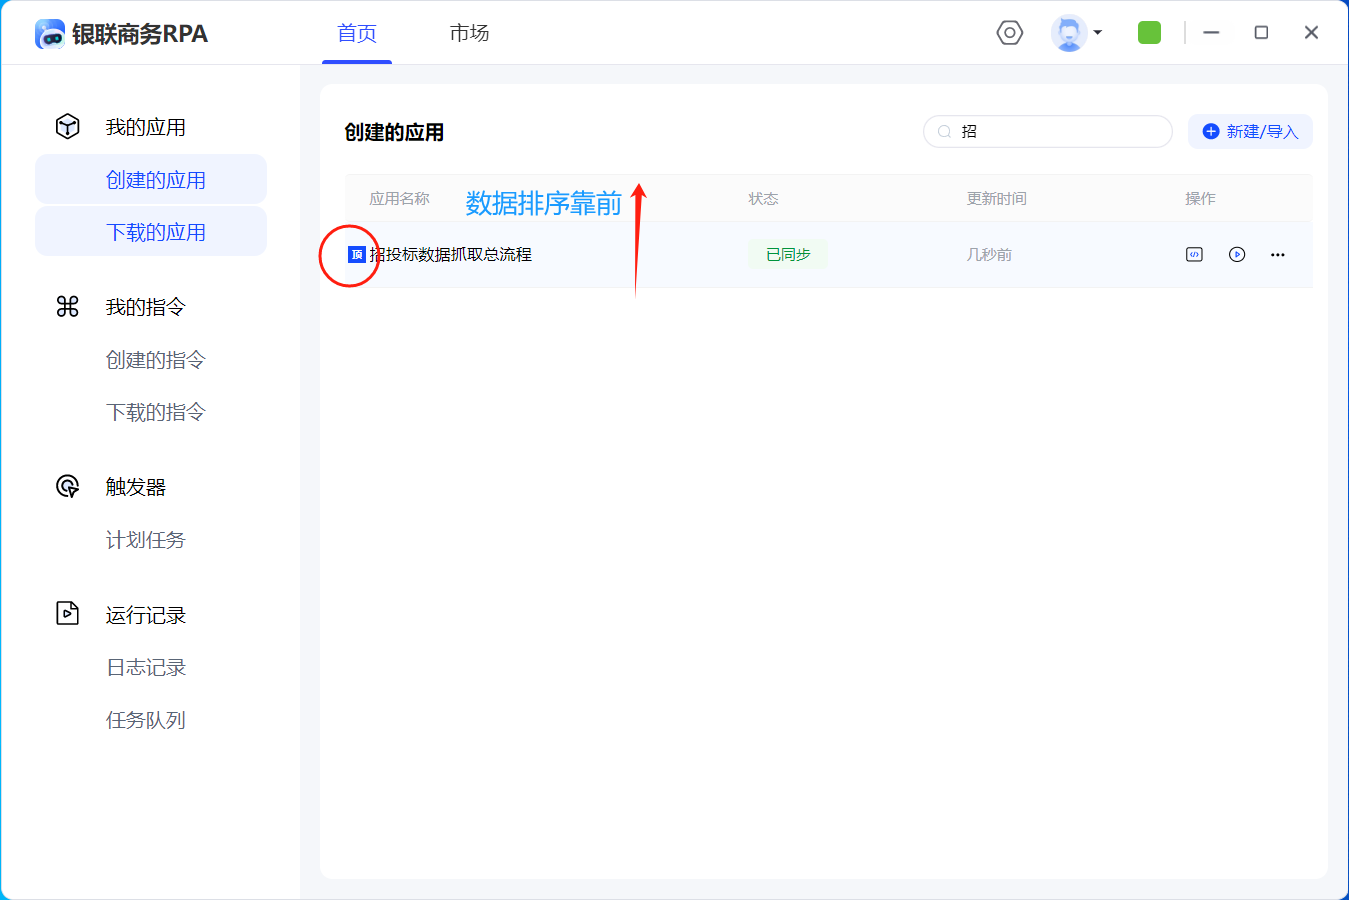The image size is (1349, 900).
Task: Open 计划任务 under 触发器
Action: [146, 540]
